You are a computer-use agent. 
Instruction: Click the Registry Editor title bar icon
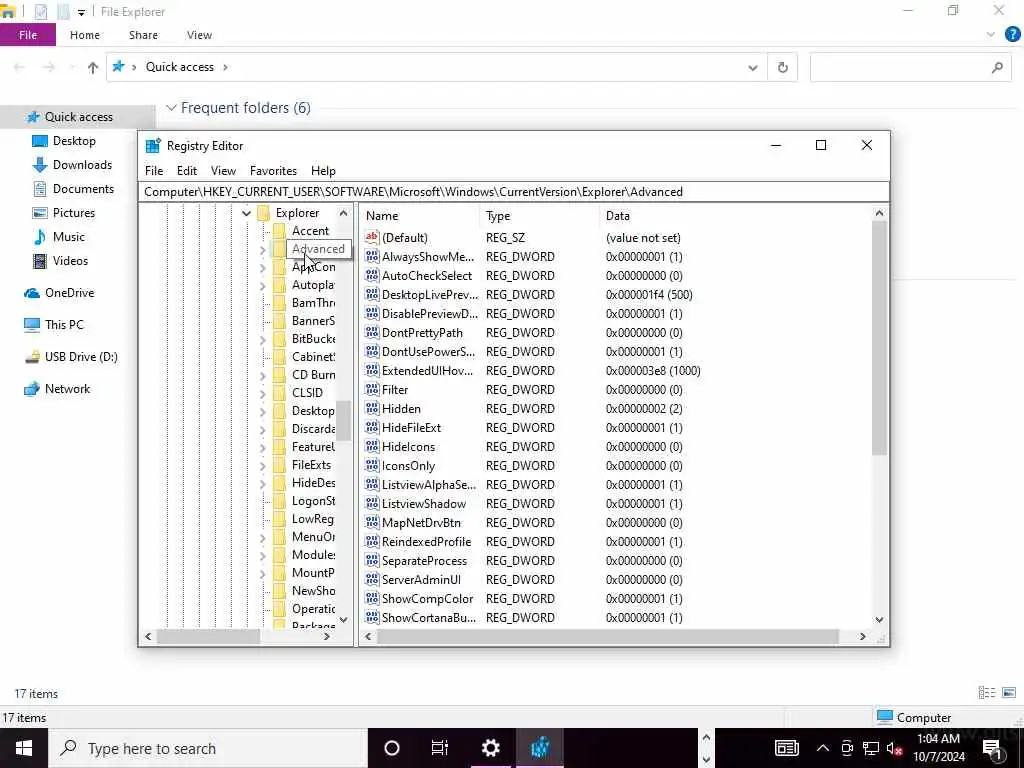[x=153, y=146]
